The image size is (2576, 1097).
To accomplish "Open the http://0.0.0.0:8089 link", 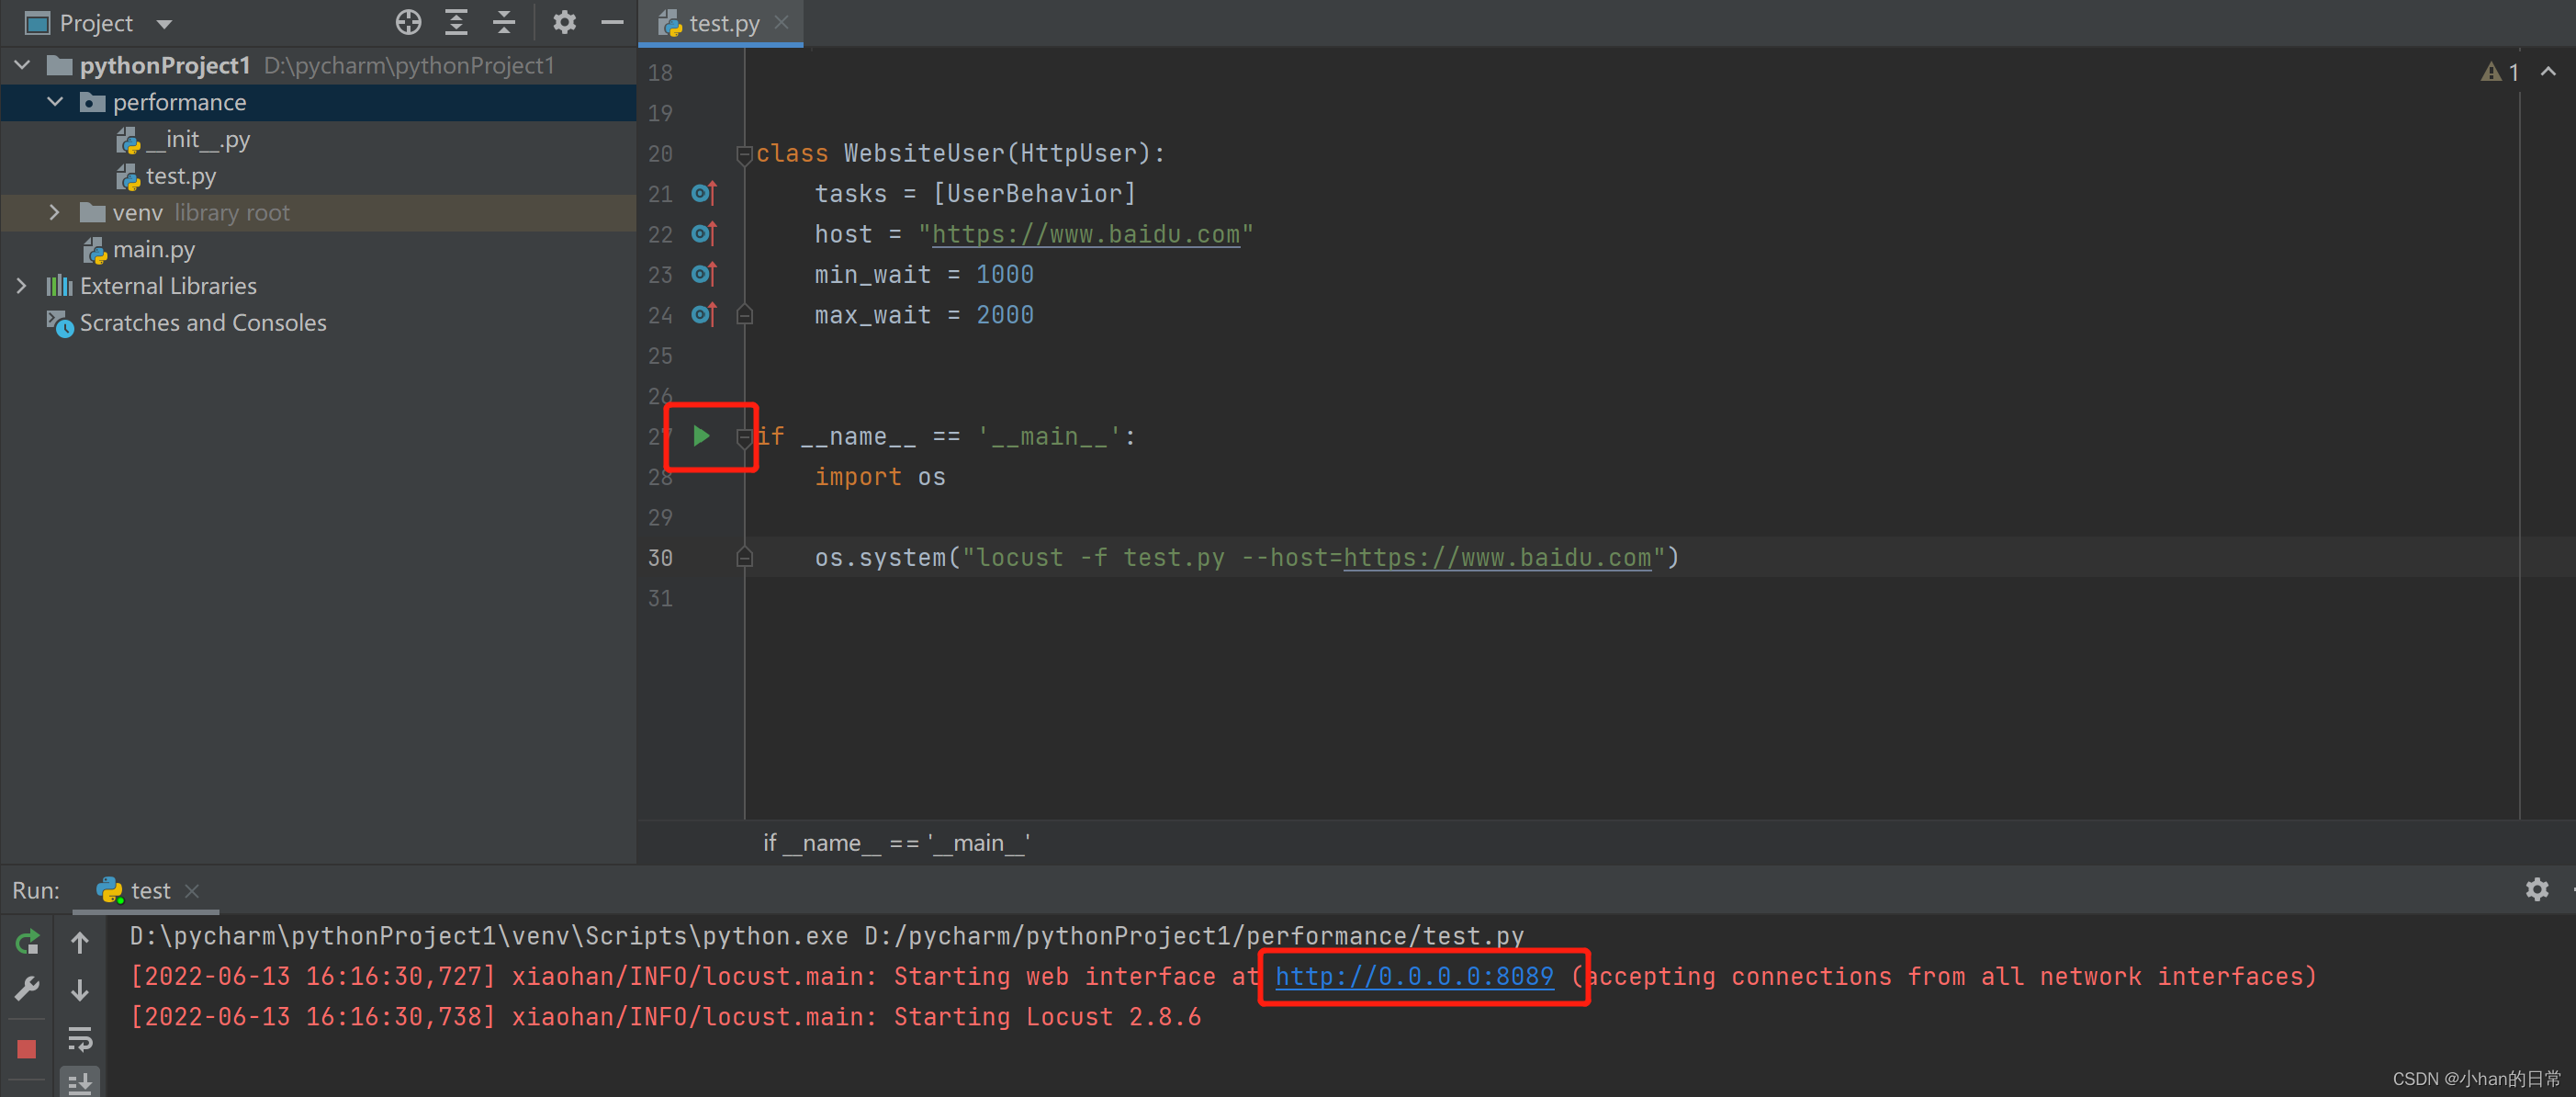I will (x=1414, y=977).
